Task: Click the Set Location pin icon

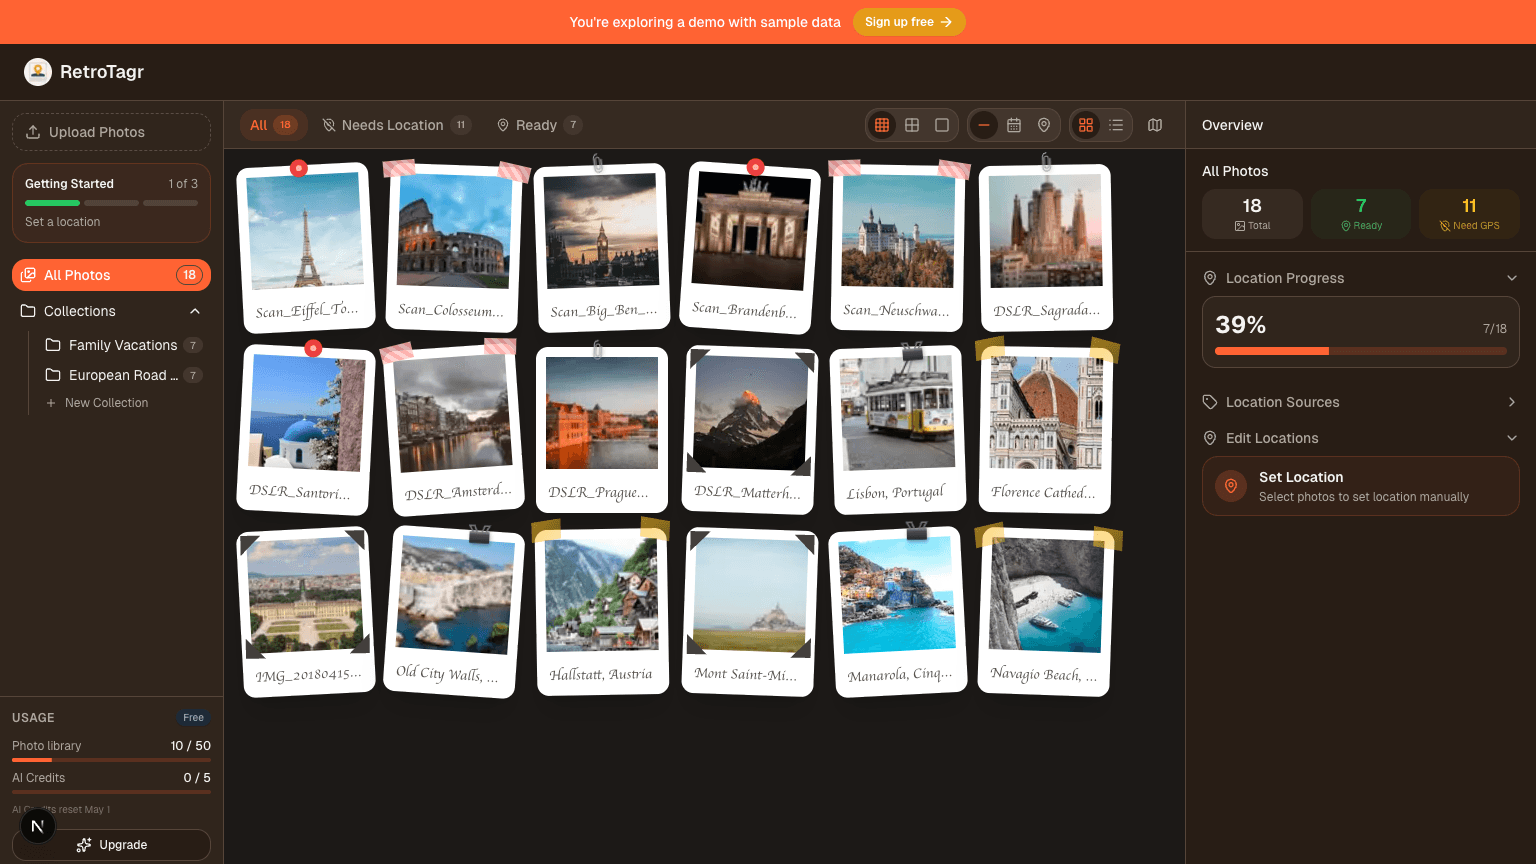Action: tap(1231, 486)
